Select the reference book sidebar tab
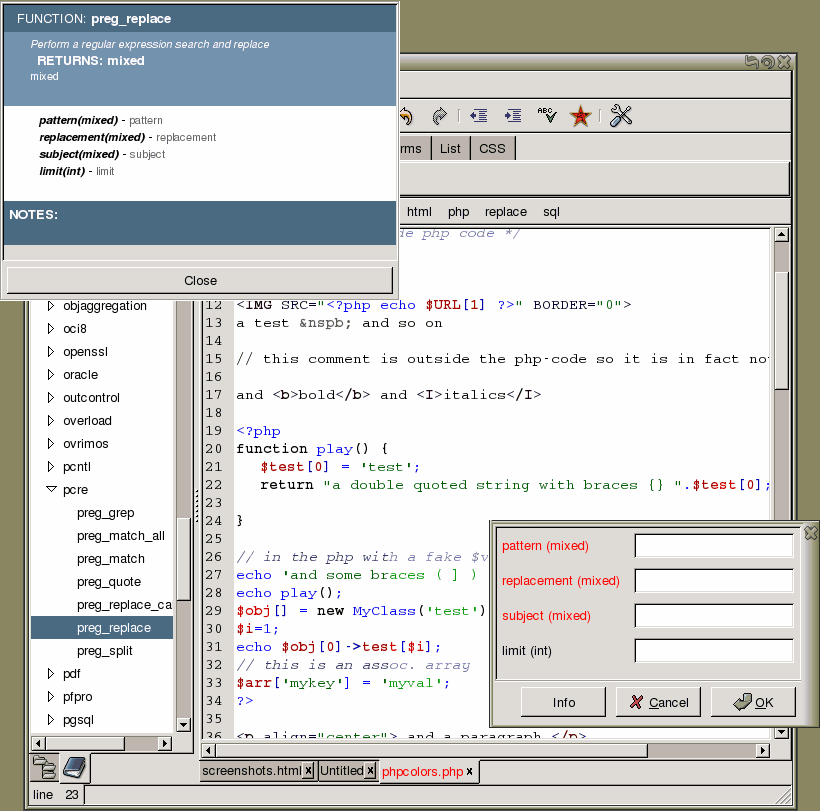Viewport: 820px width, 811px height. click(x=74, y=767)
